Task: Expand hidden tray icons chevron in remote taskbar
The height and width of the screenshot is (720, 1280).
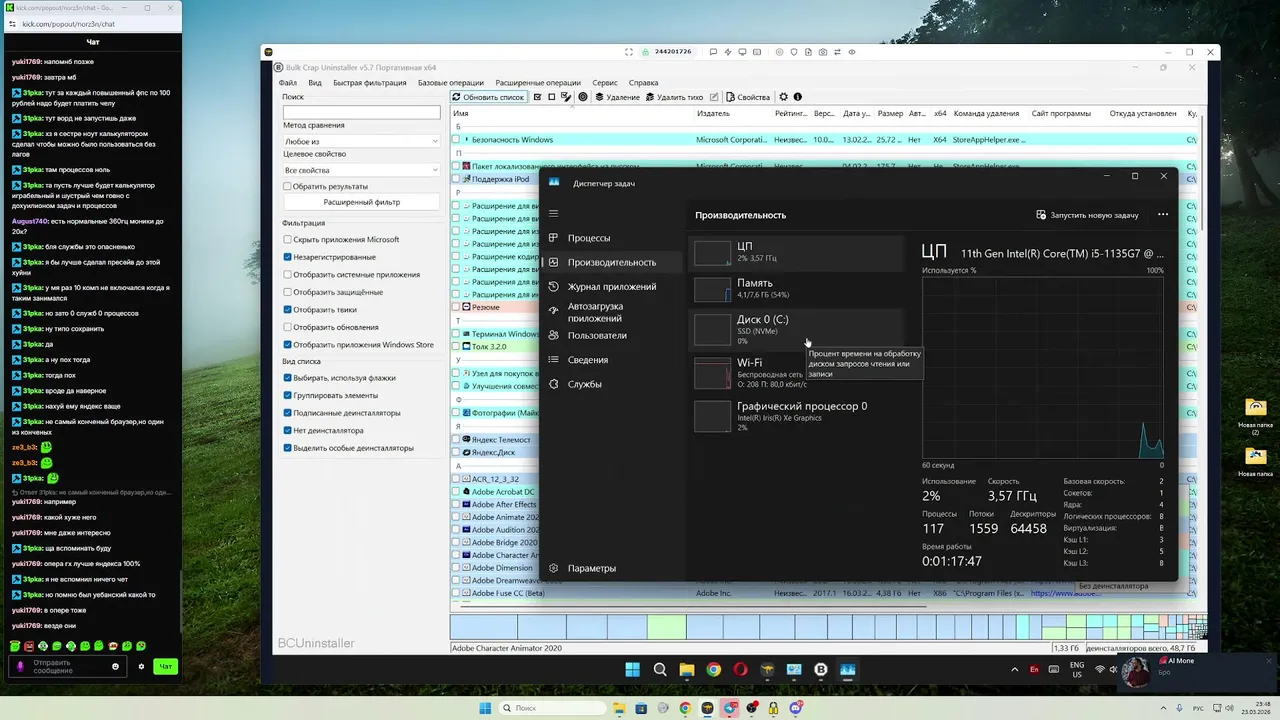Action: click(1014, 669)
